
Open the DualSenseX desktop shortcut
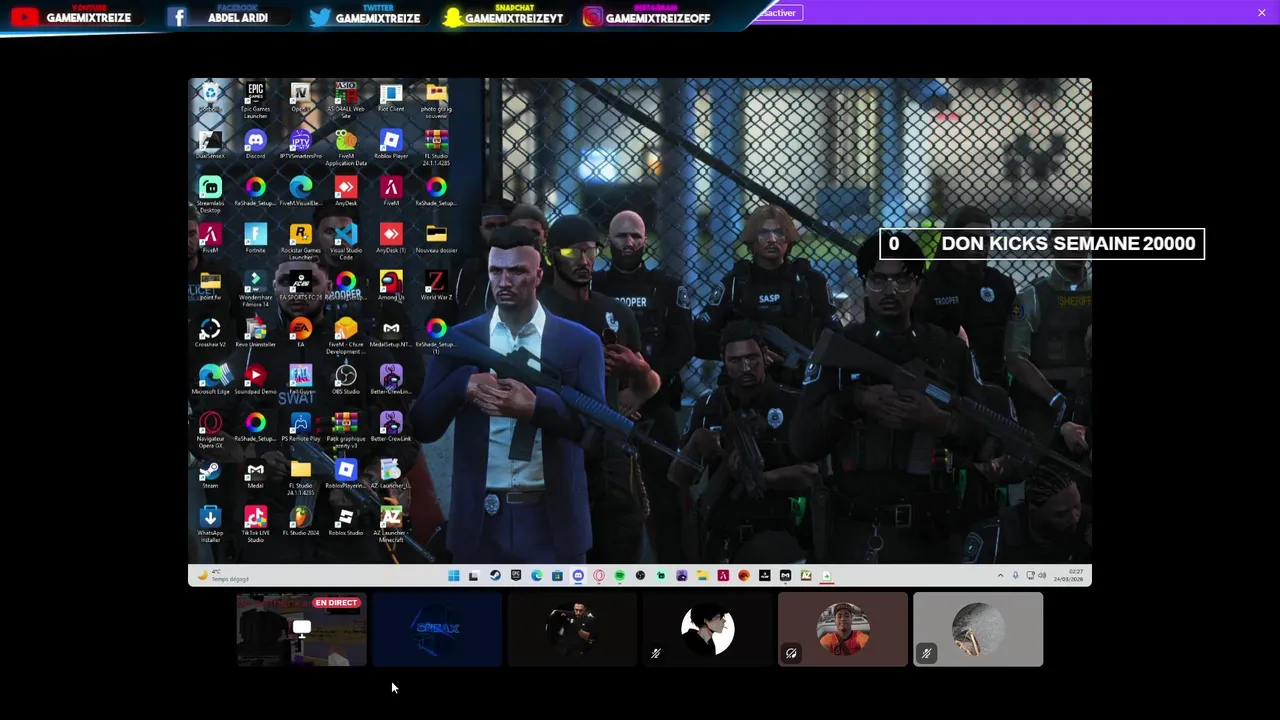(x=210, y=145)
